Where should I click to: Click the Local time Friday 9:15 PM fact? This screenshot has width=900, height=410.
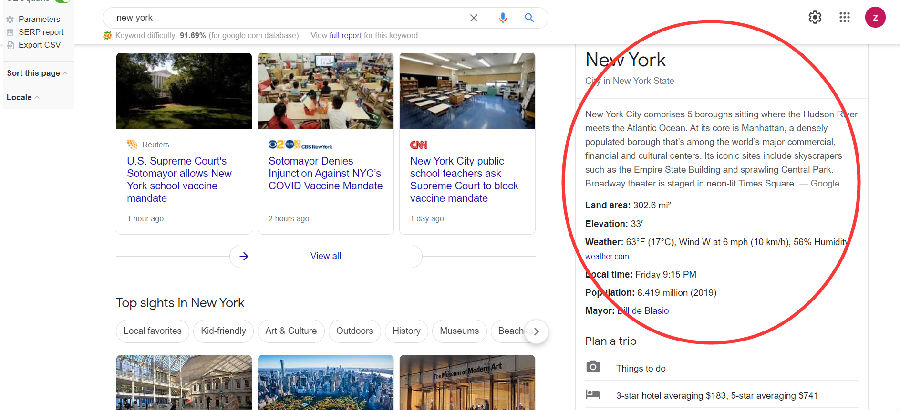[x=641, y=274]
